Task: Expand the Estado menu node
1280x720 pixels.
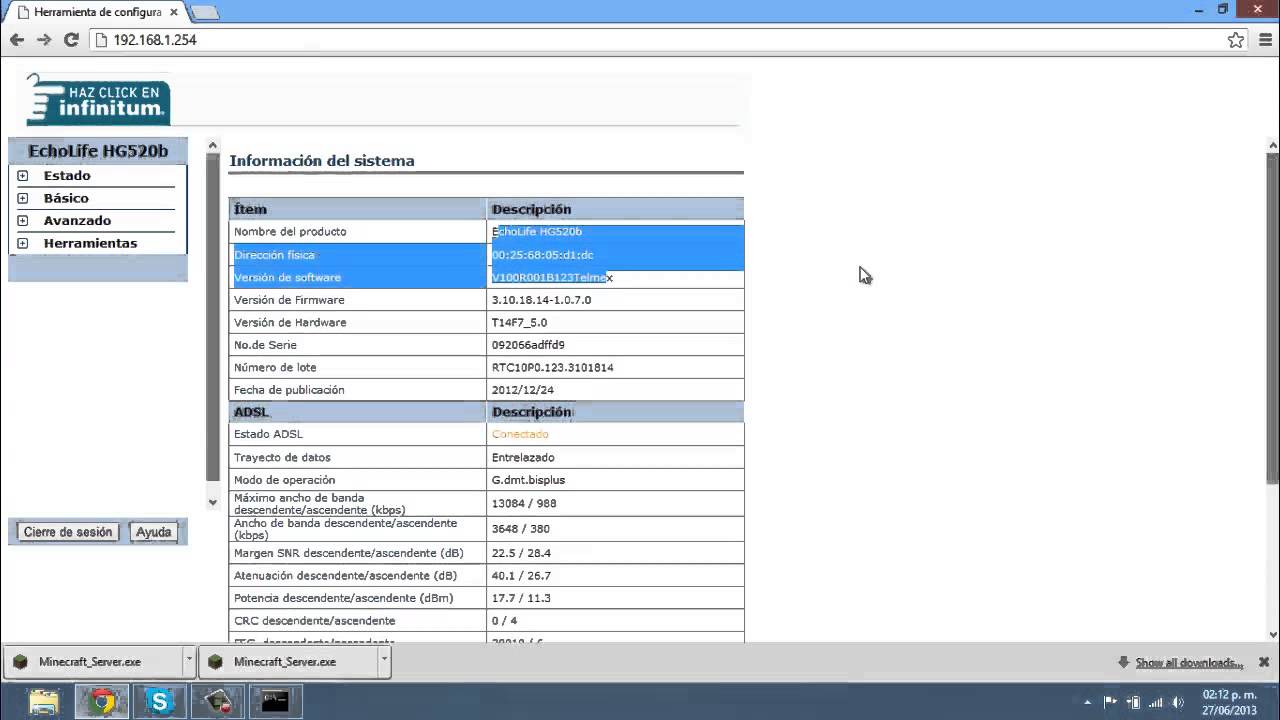Action: tap(22, 176)
